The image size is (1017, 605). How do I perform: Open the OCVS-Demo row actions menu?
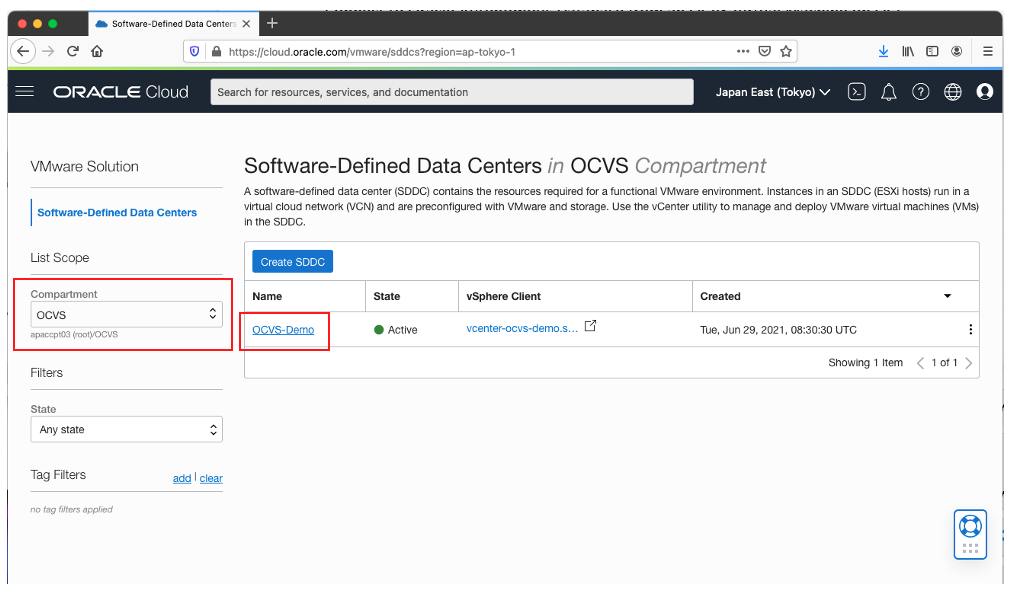coord(969,328)
